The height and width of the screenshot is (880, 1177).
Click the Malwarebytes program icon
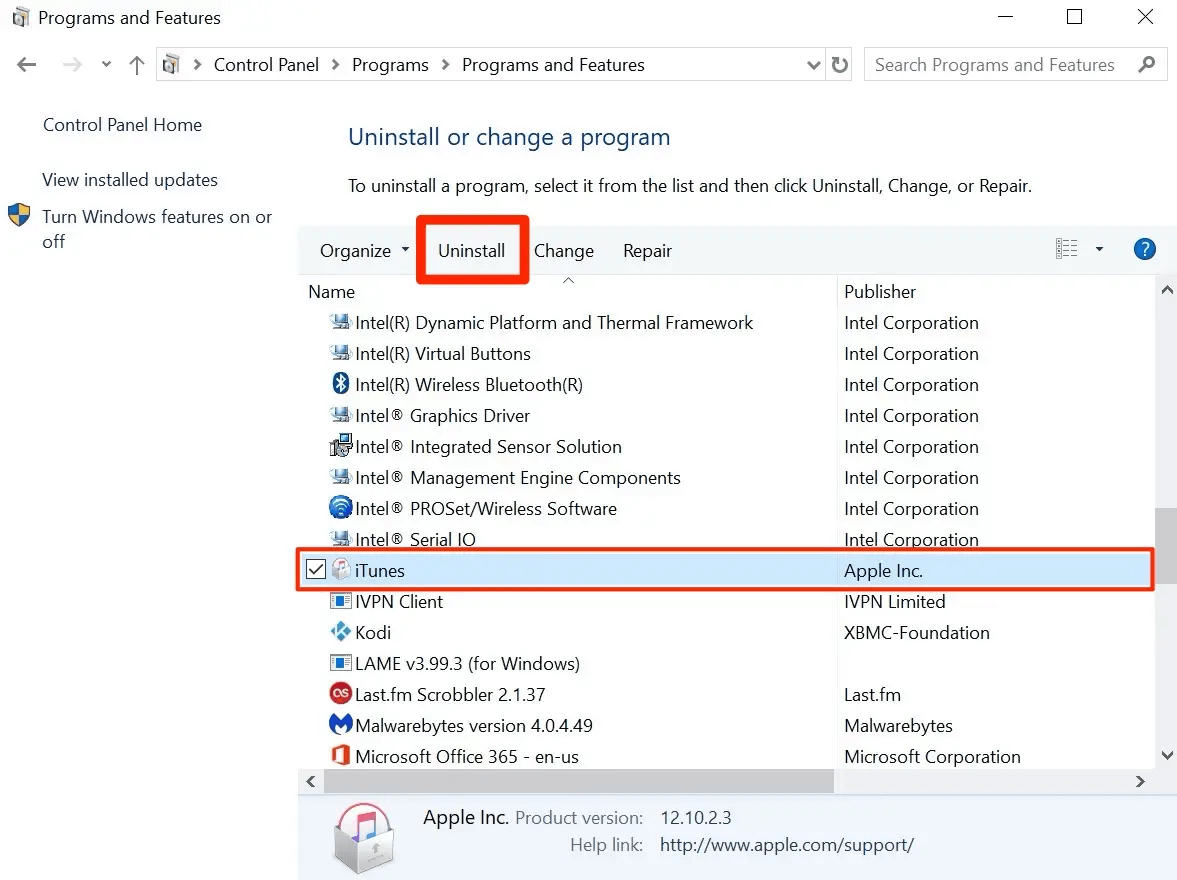pos(340,725)
